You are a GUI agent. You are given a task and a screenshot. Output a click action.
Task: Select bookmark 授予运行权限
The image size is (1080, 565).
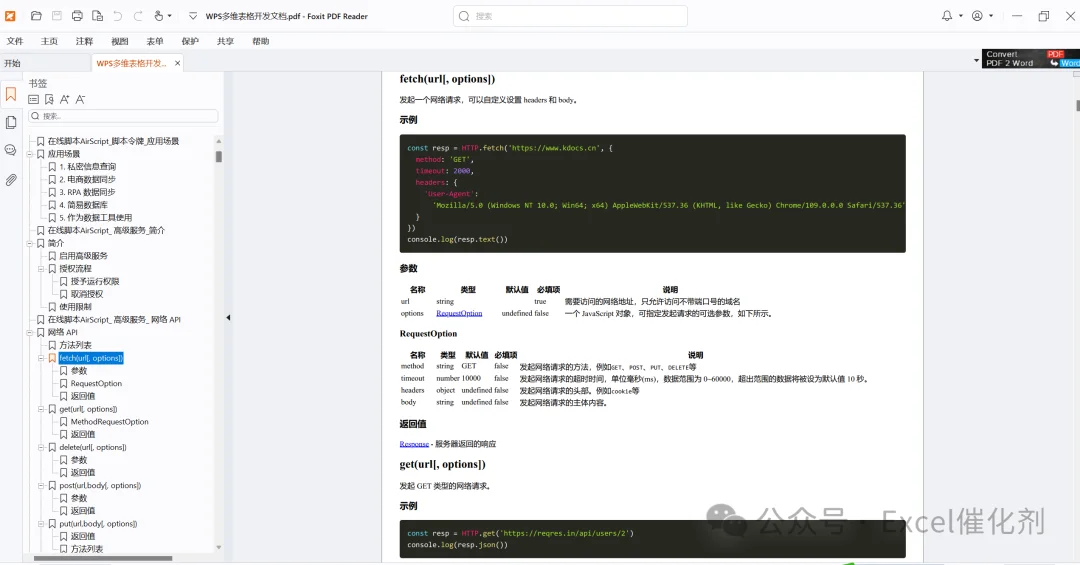95,281
